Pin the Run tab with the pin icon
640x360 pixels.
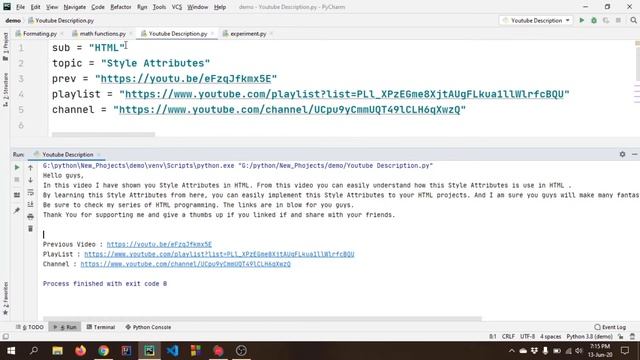[17, 211]
